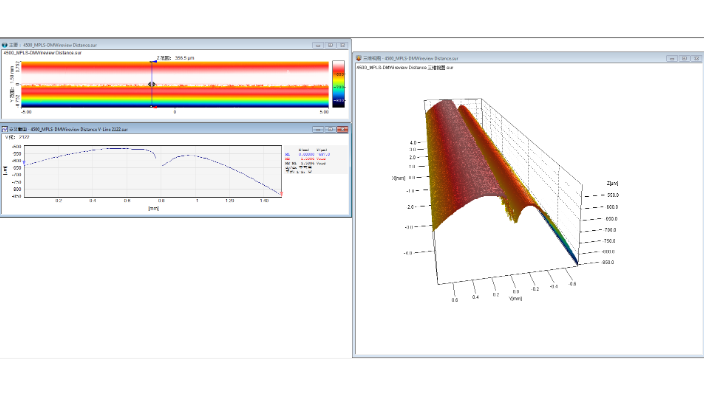Screen dimensions: 704x396
Task: Click the cursor measurement readout table
Action: point(316,159)
